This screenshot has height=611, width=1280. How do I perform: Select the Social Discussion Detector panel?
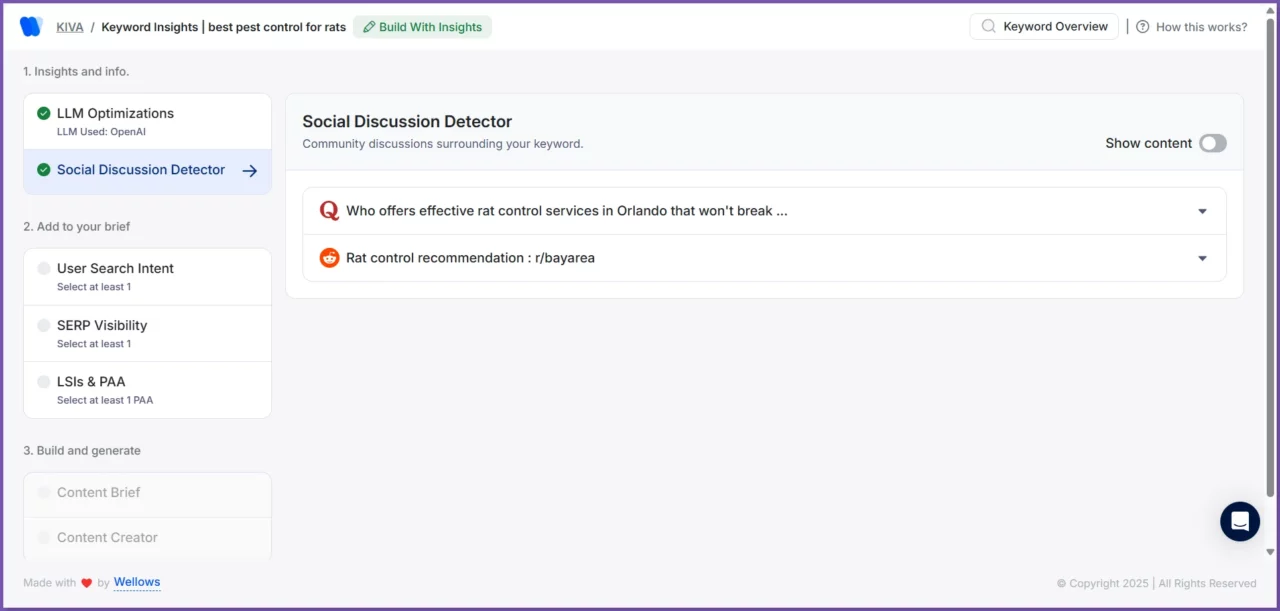point(140,169)
